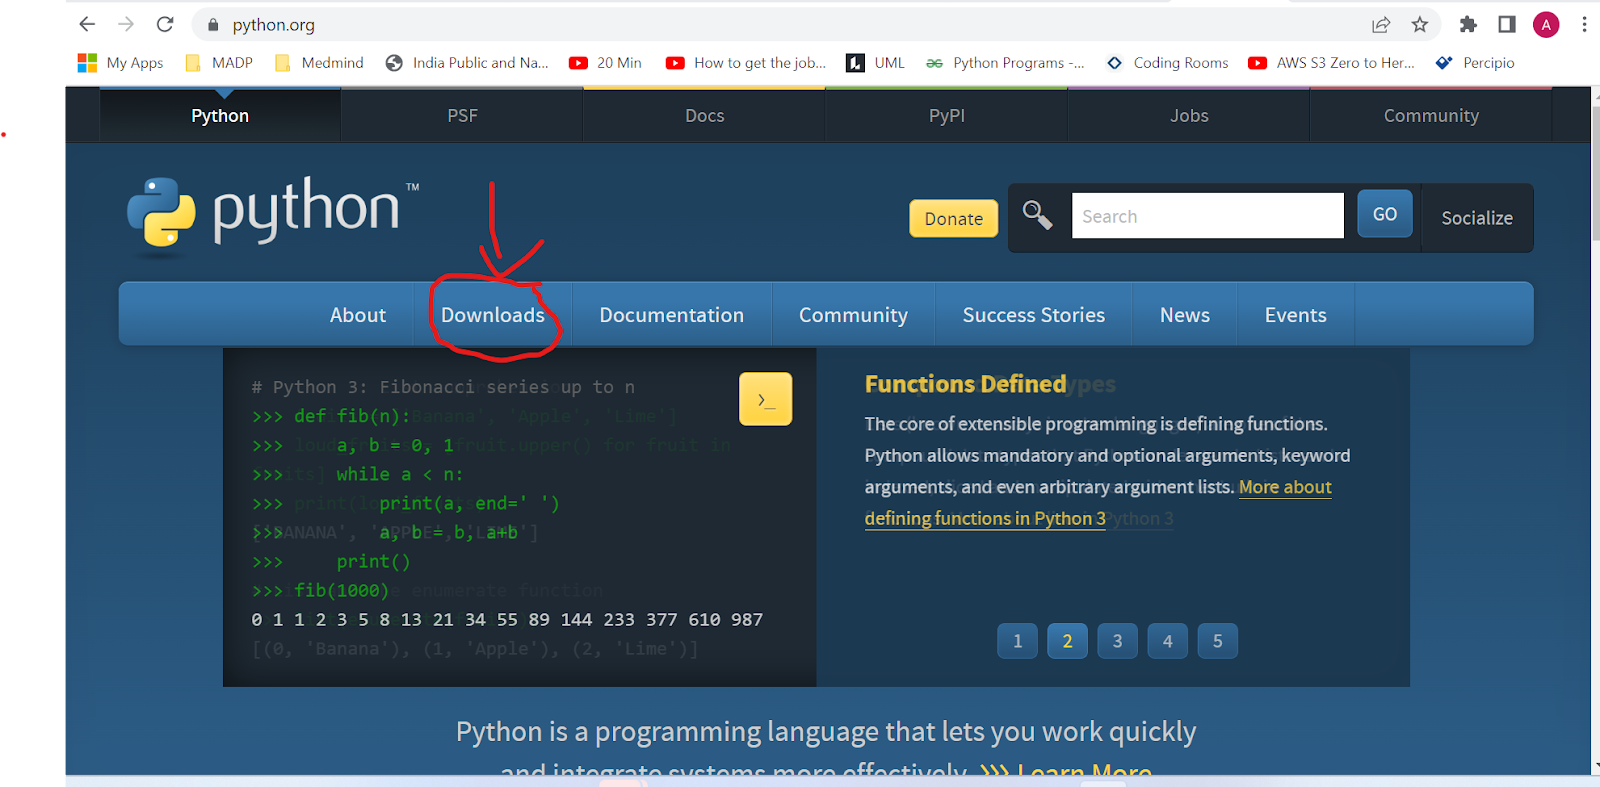Bookmark this page with the star icon

[x=1419, y=25]
